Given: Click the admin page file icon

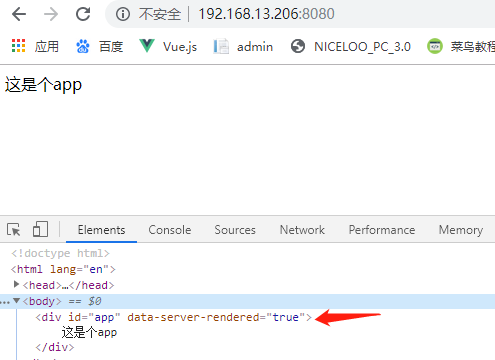Looking at the screenshot, I should [221, 46].
